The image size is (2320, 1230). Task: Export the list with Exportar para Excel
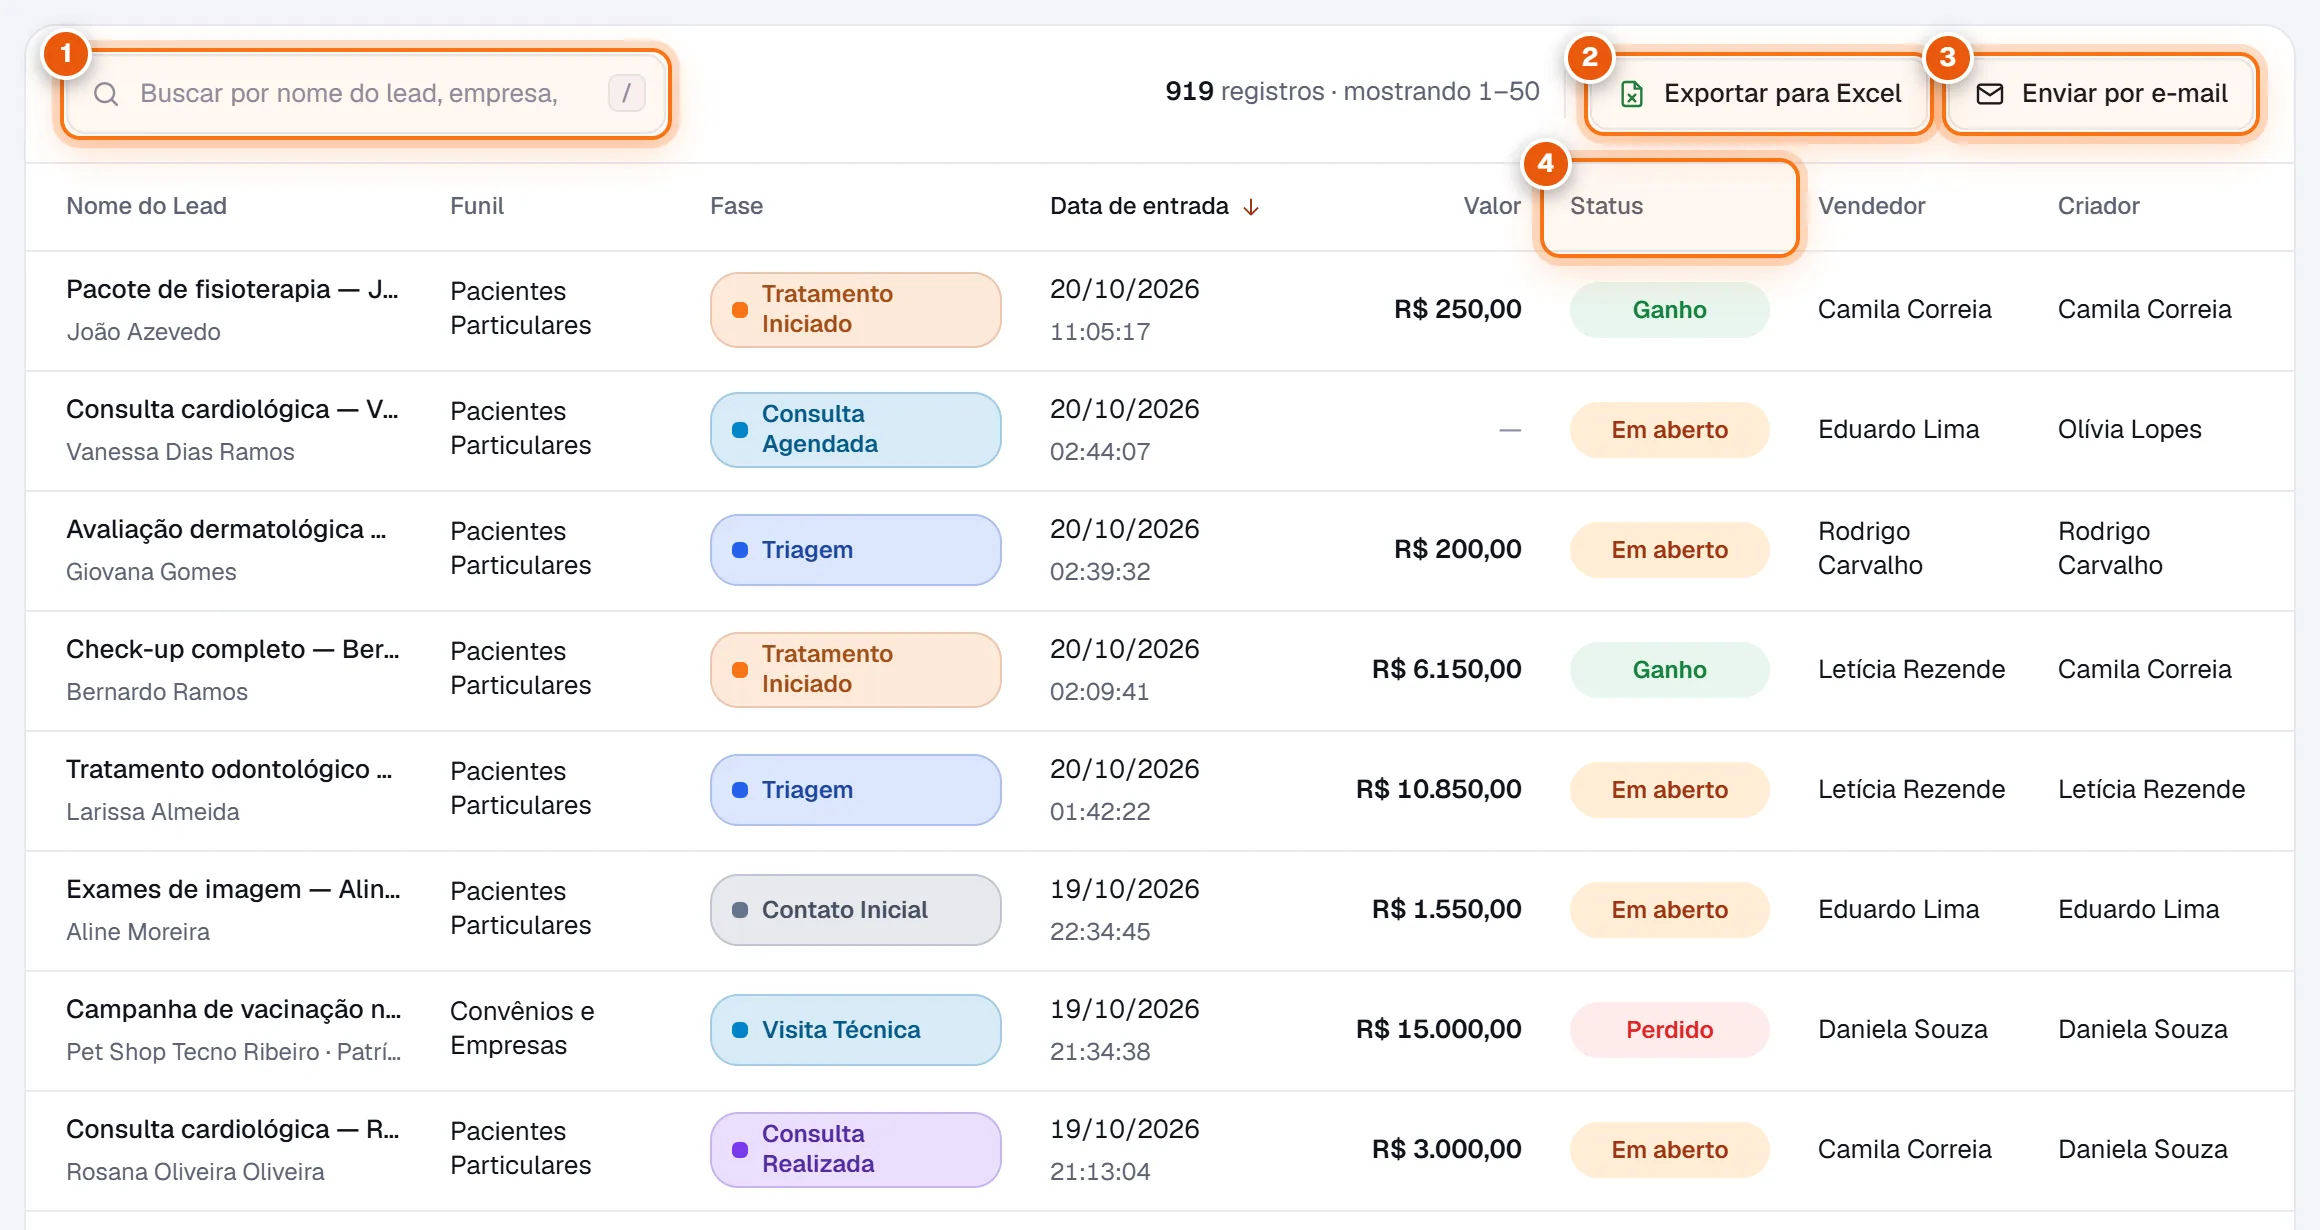[x=1759, y=94]
